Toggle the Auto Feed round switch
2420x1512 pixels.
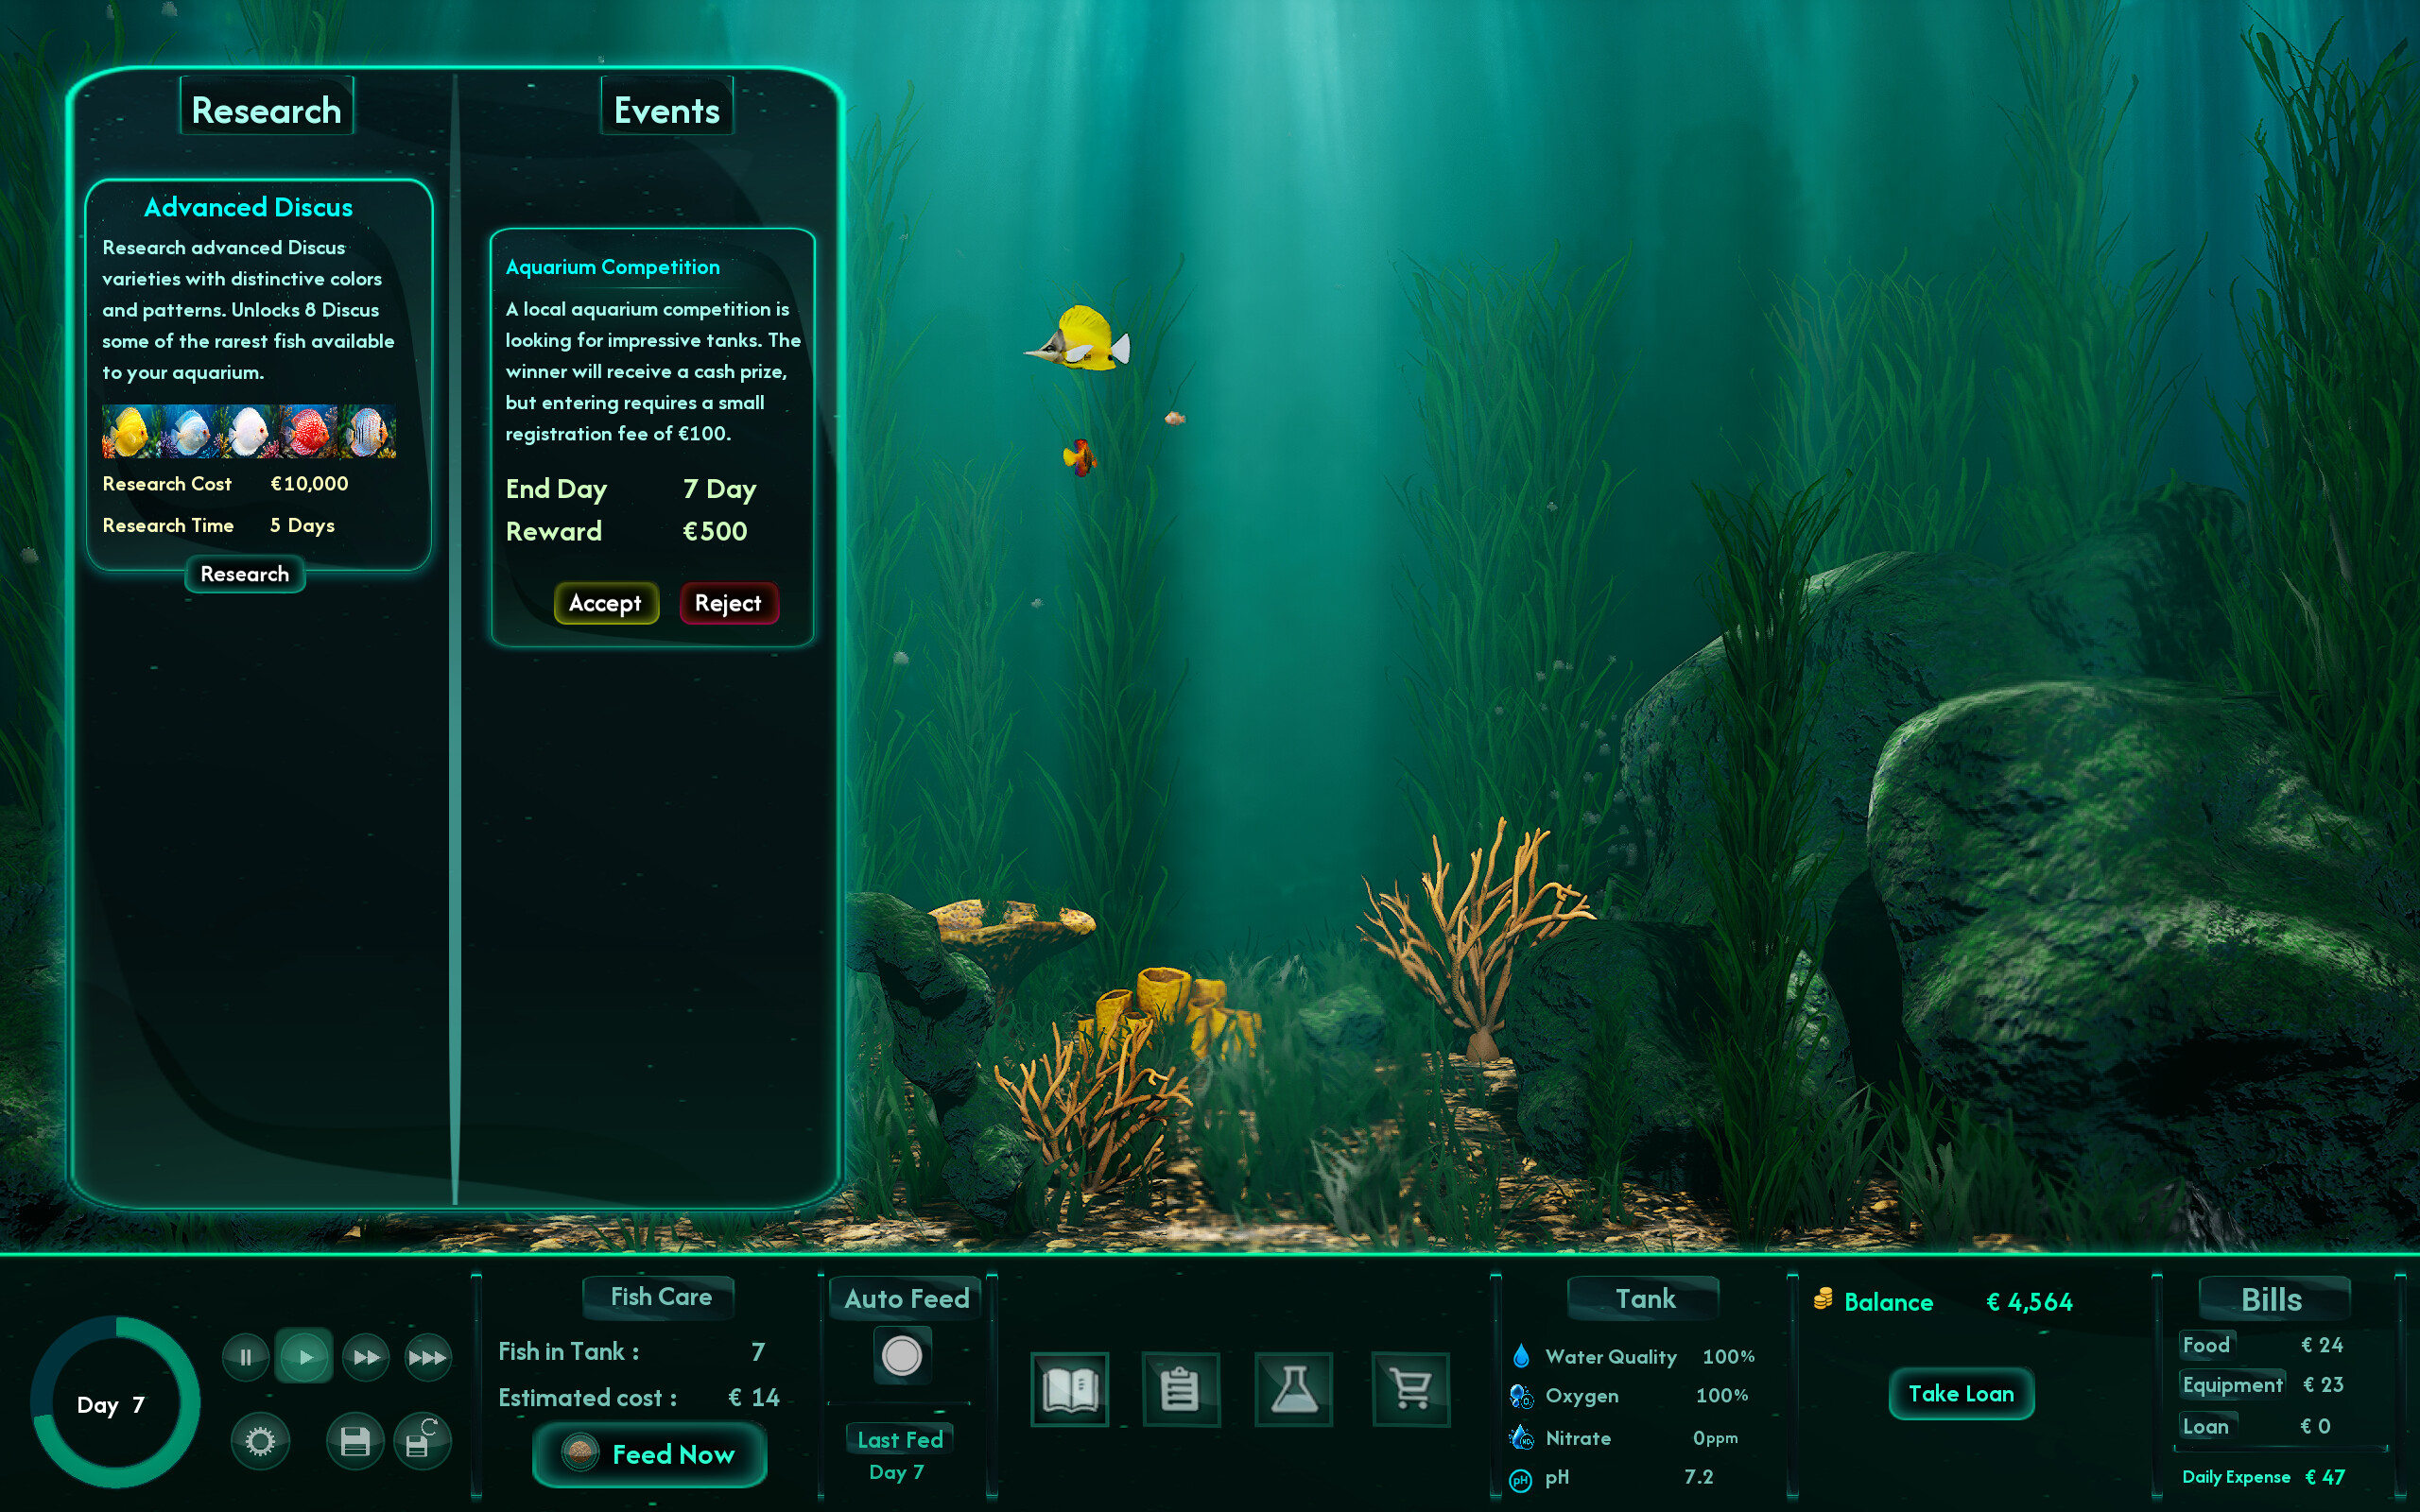click(902, 1356)
